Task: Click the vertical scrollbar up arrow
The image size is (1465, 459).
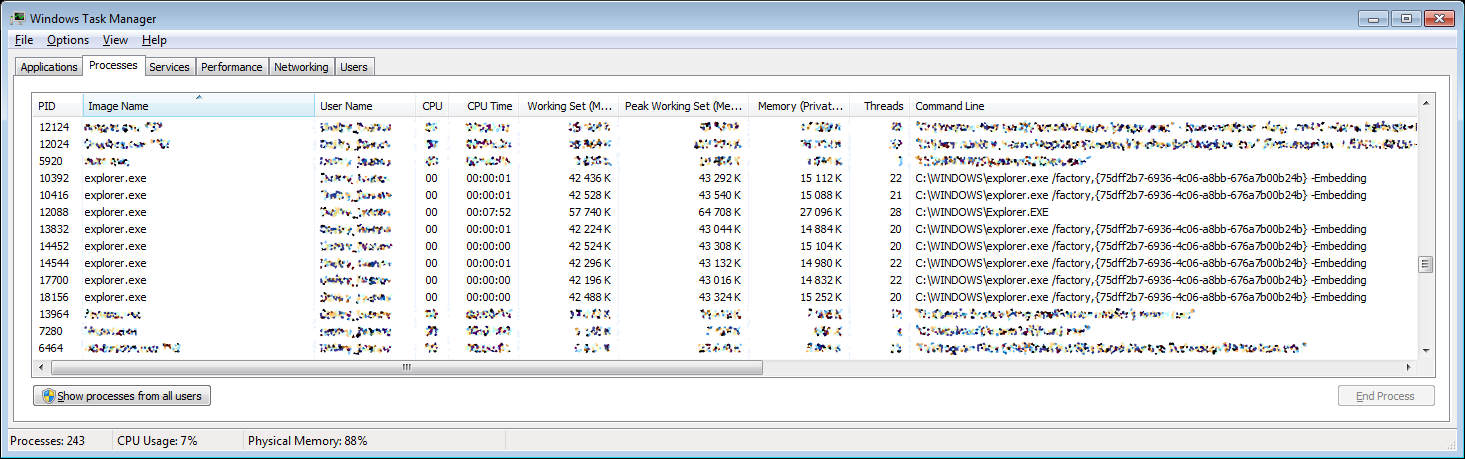Action: tap(1426, 102)
